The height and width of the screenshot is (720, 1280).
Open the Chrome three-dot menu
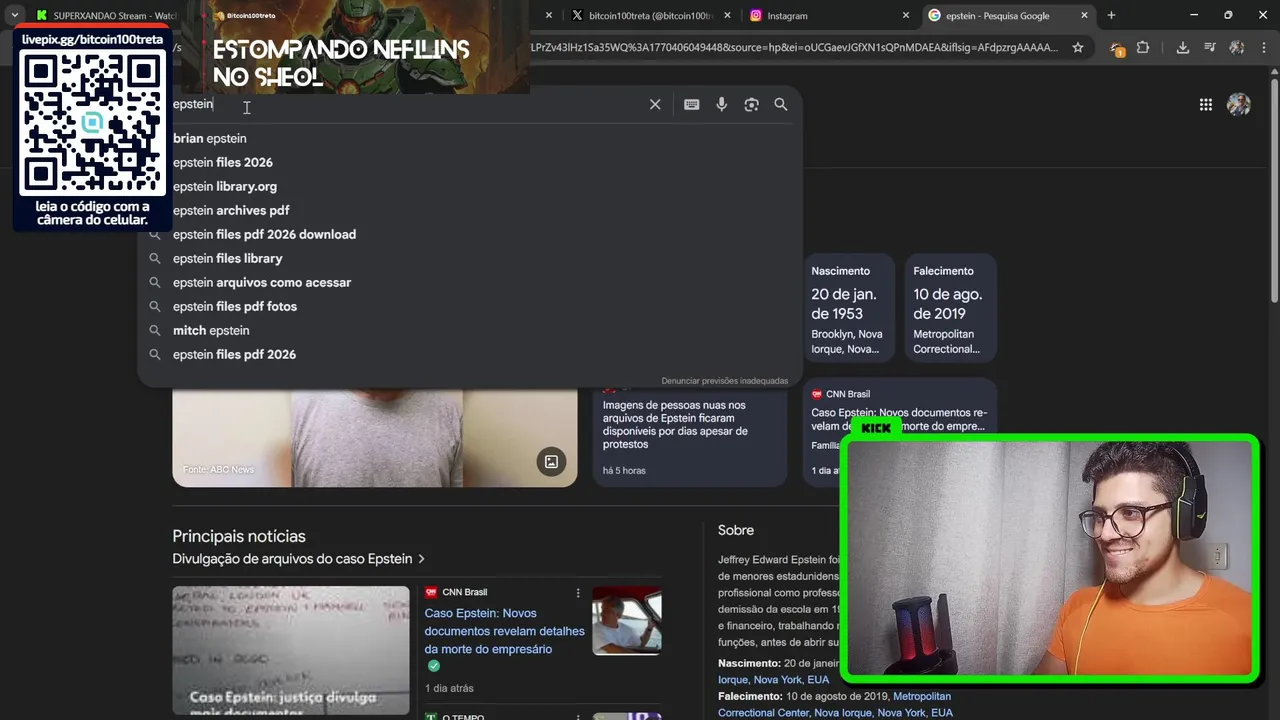[x=1265, y=47]
